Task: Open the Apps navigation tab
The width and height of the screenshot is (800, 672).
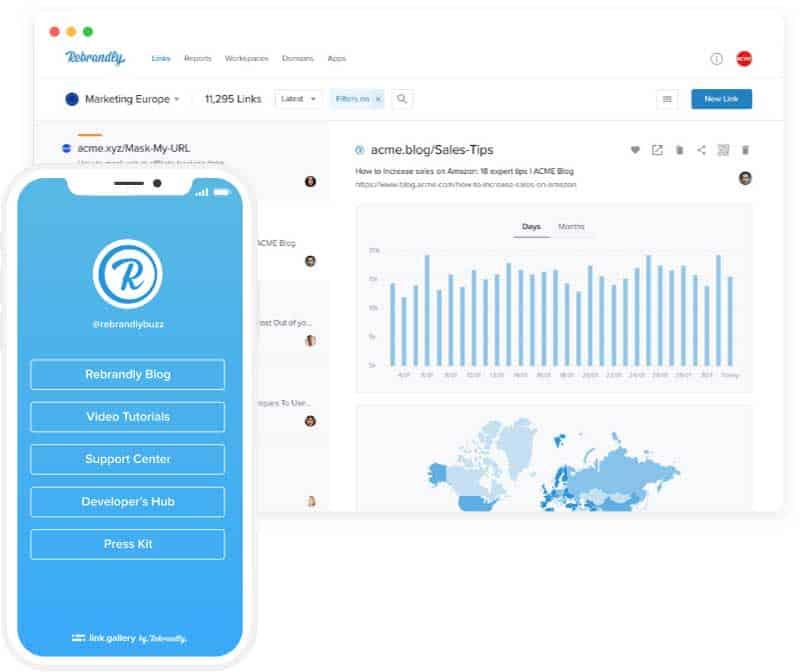Action: (x=337, y=59)
